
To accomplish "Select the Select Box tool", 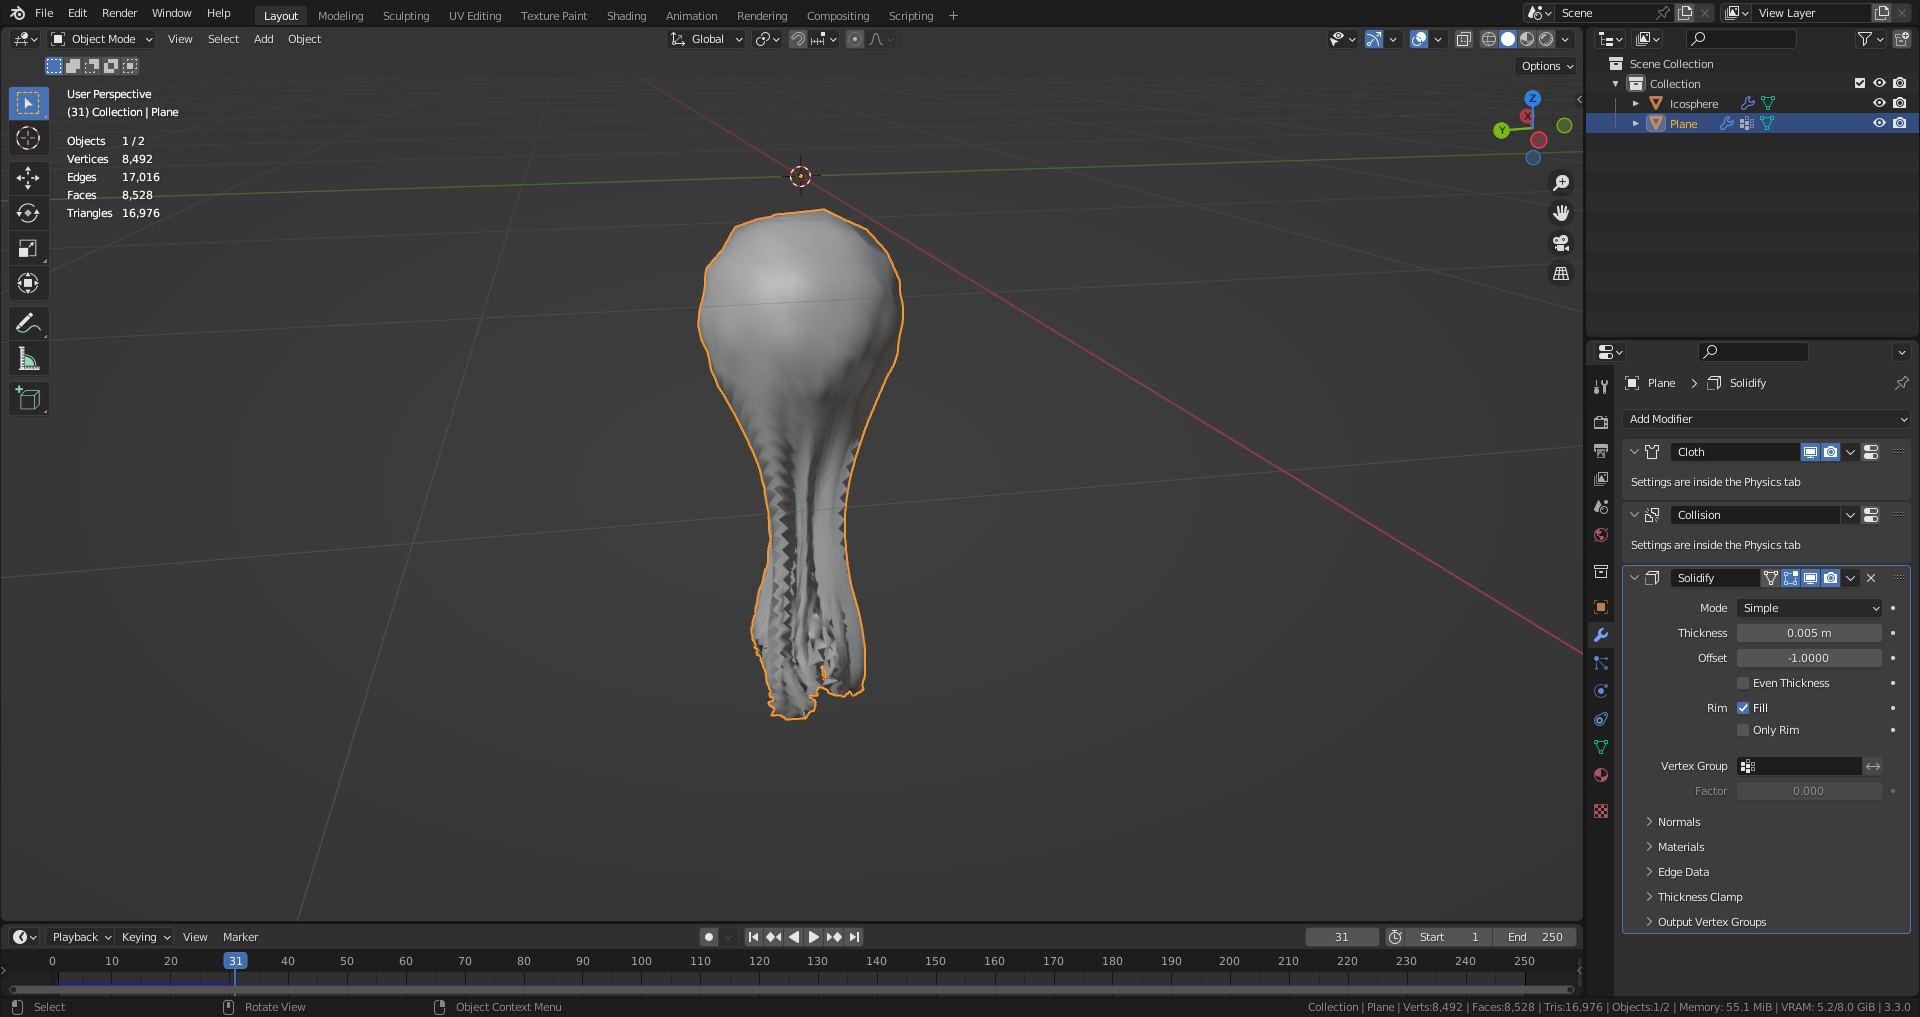I will coord(28,103).
